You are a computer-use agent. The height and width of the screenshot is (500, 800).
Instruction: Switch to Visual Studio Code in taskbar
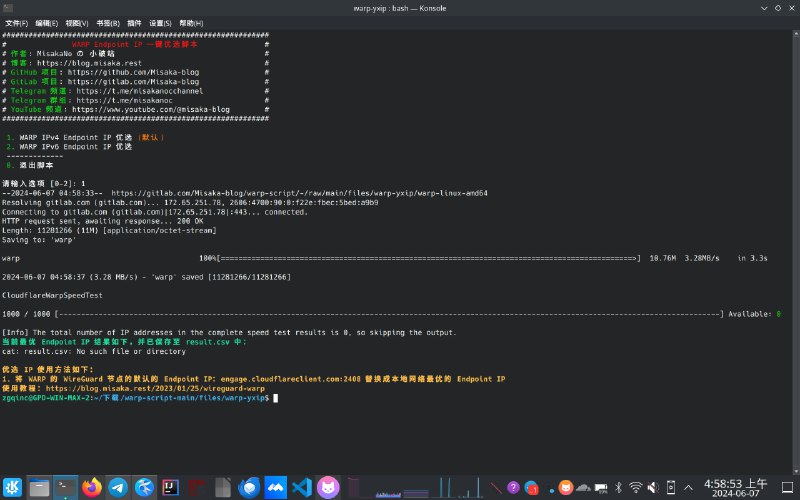[x=301, y=487]
